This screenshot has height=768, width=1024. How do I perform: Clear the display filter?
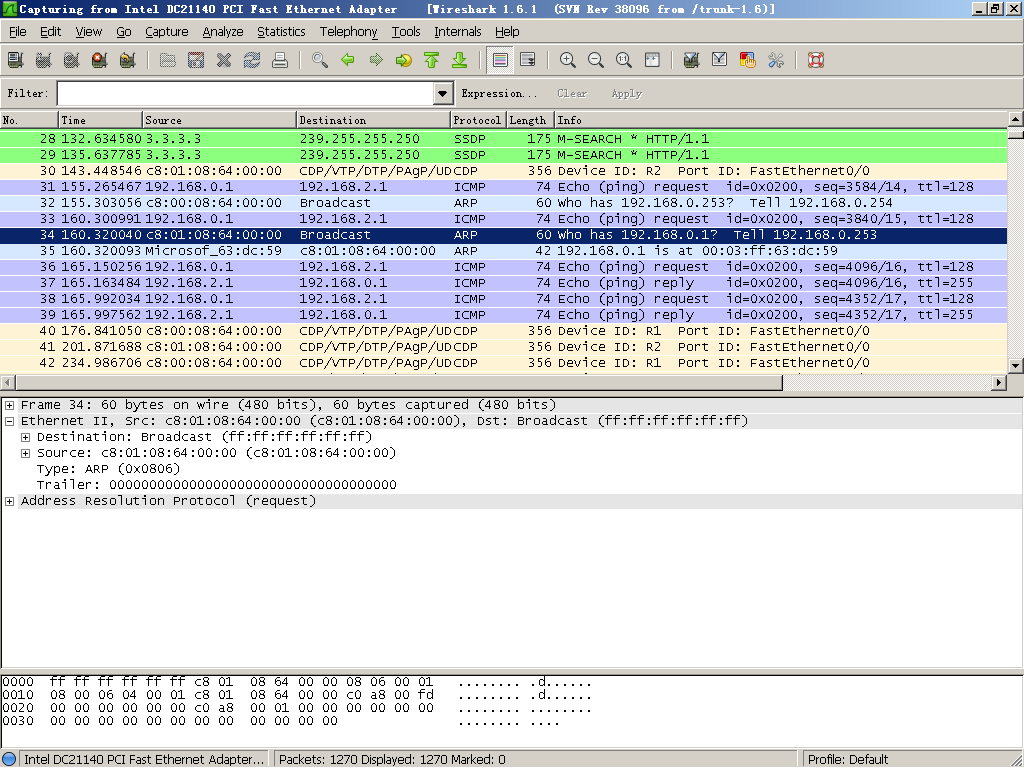(572, 93)
